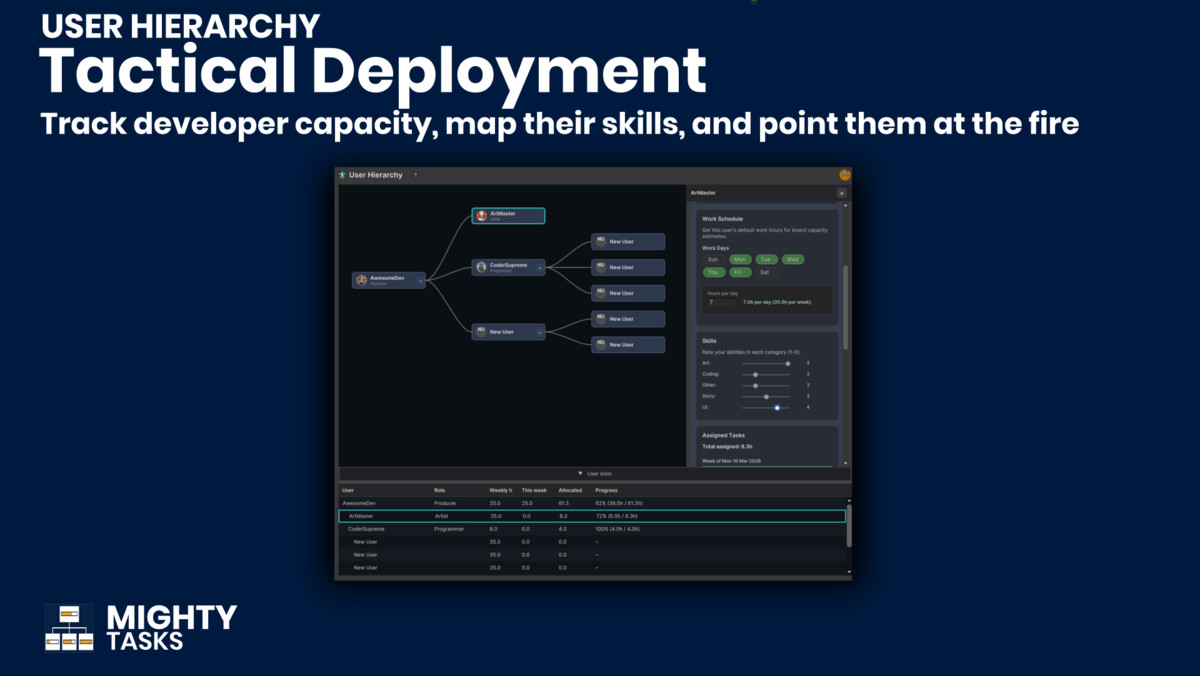
Task: Click the 61.3 allocated cell
Action: click(x=564, y=503)
